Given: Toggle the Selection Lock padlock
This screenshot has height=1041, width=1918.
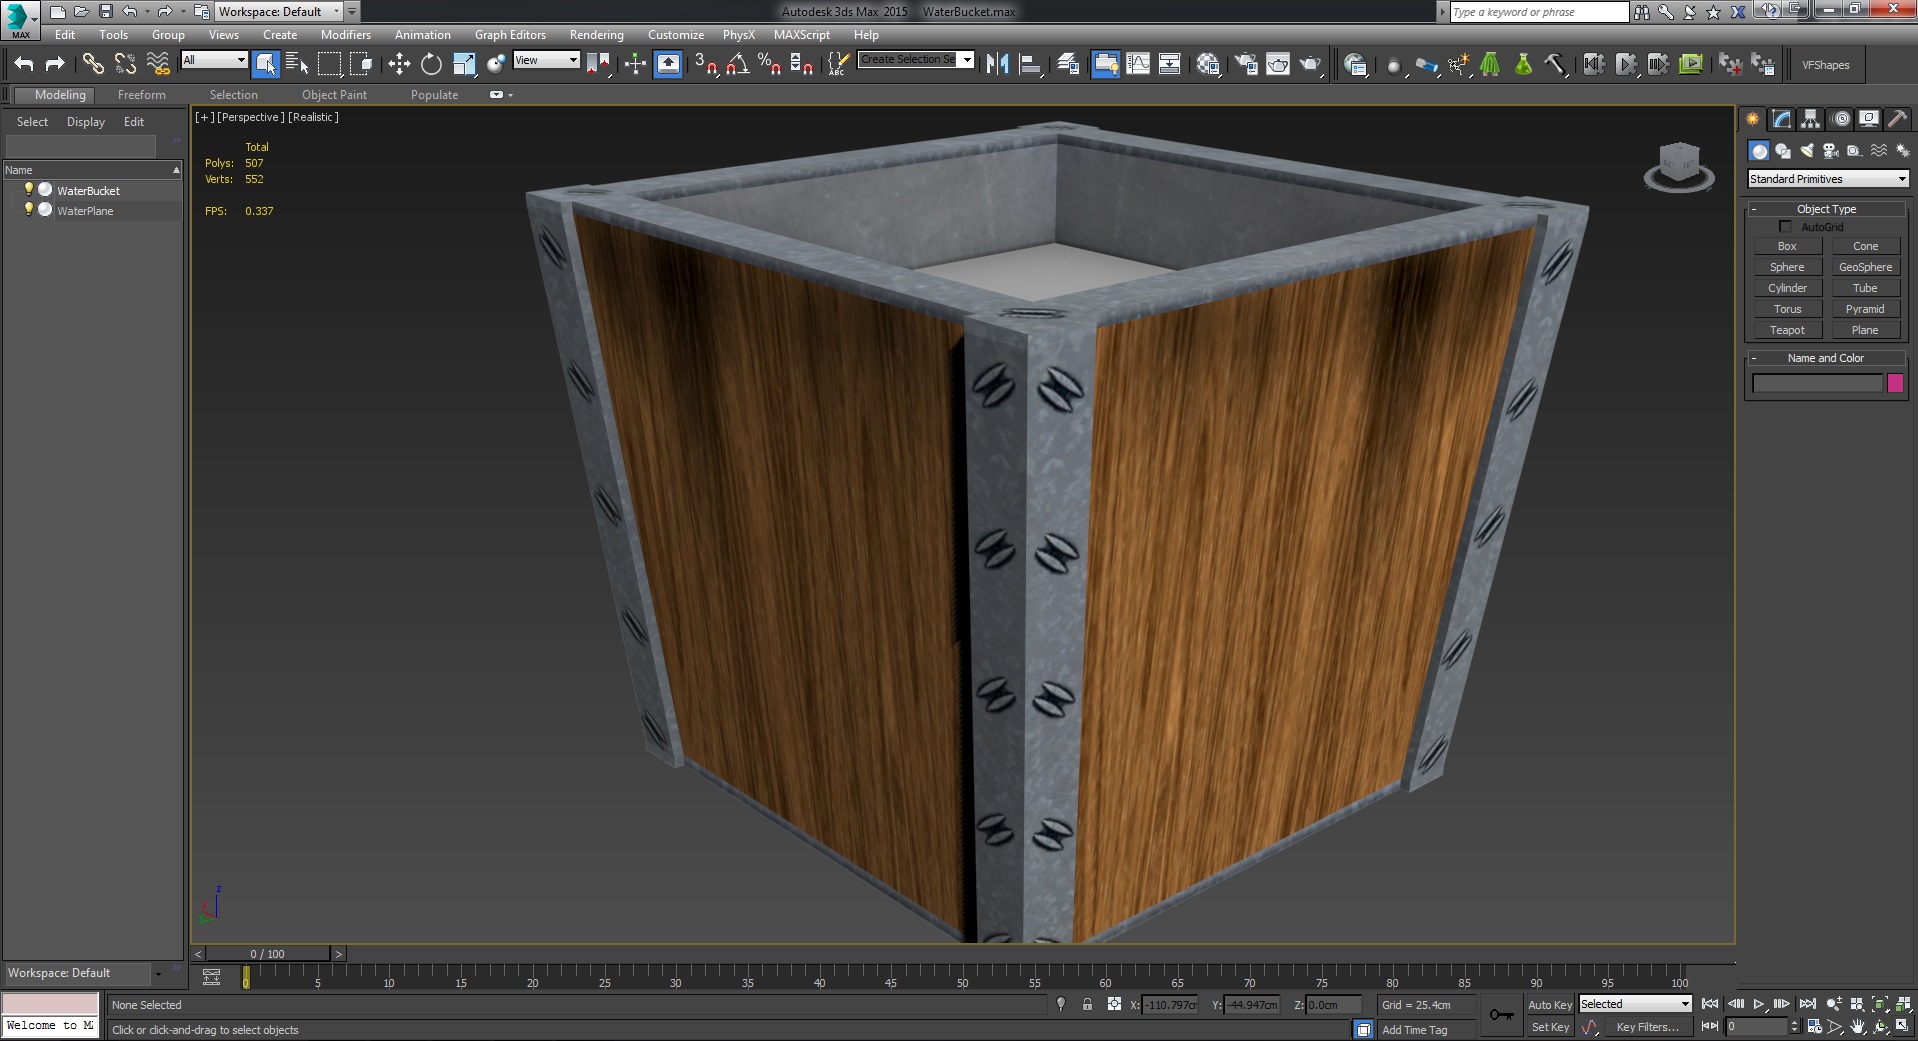Looking at the screenshot, I should click(x=1087, y=1004).
